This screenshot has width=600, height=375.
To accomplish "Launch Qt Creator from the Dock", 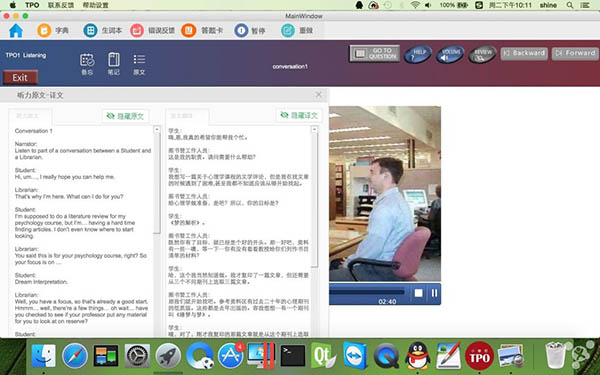I will coord(324,356).
